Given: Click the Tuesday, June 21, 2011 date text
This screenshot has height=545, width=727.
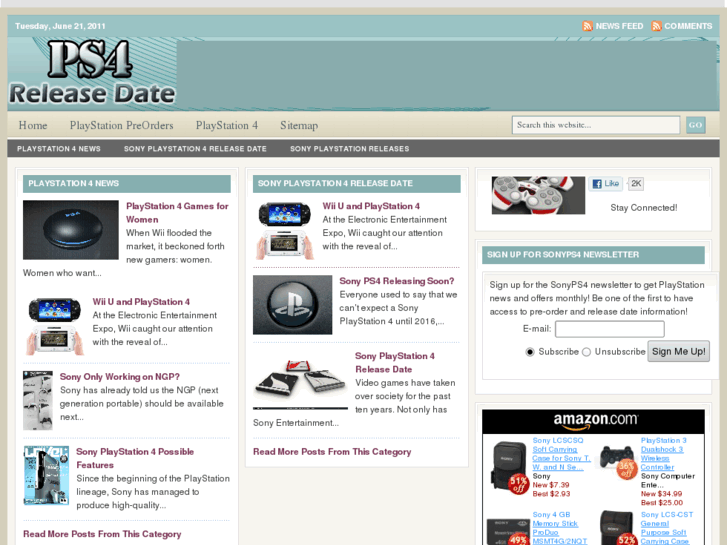Looking at the screenshot, I should 60,26.
